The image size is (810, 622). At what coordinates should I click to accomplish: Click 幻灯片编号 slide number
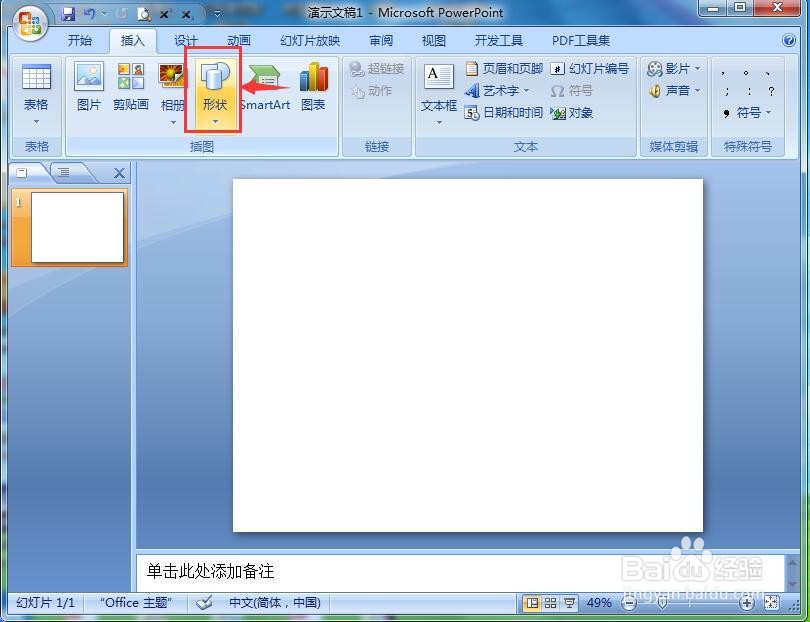click(x=590, y=68)
